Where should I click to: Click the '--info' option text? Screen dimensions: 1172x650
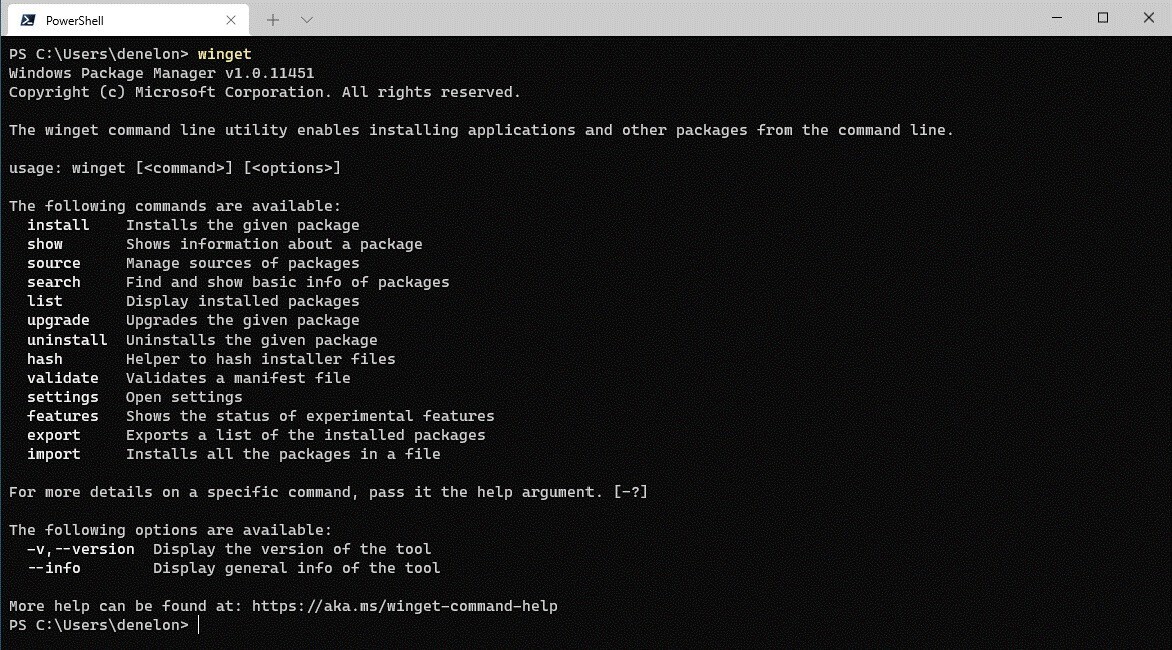54,568
